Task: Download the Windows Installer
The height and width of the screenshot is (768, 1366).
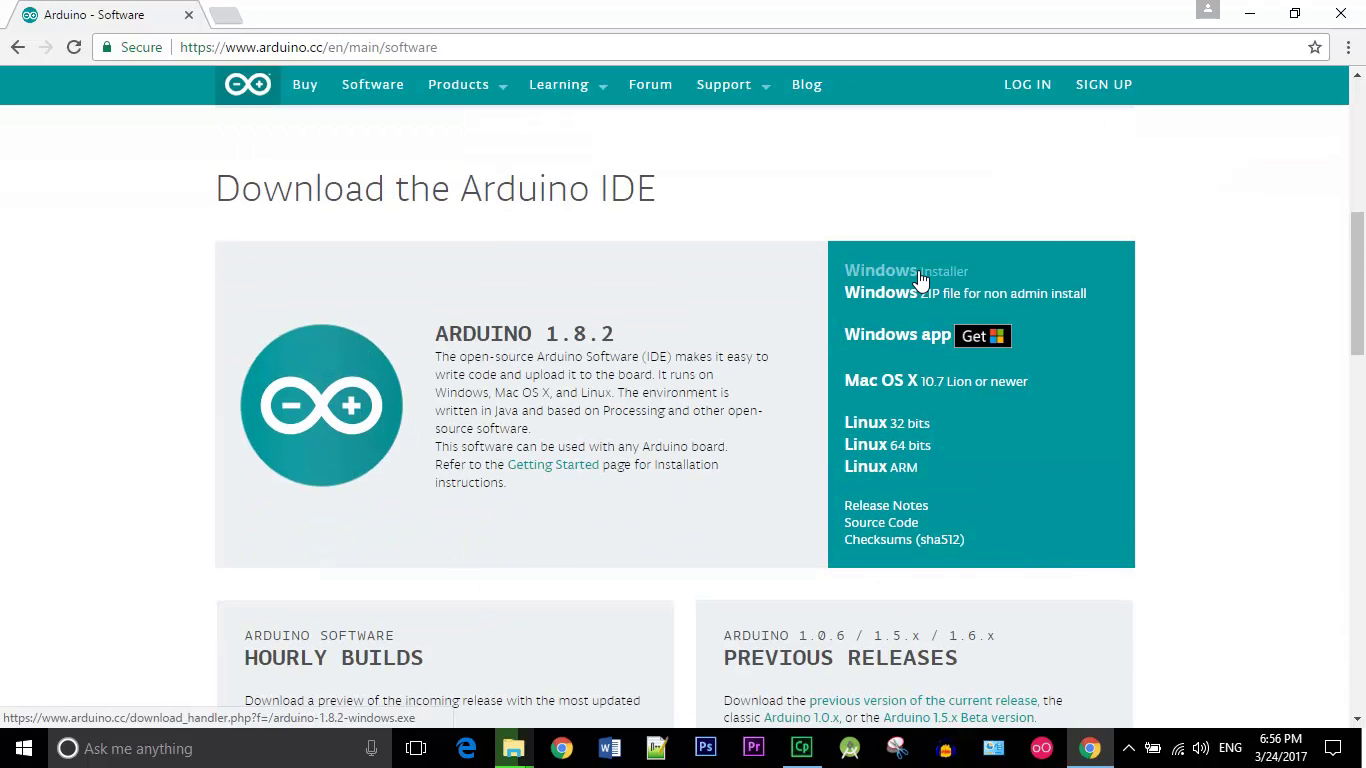Action: click(x=906, y=271)
